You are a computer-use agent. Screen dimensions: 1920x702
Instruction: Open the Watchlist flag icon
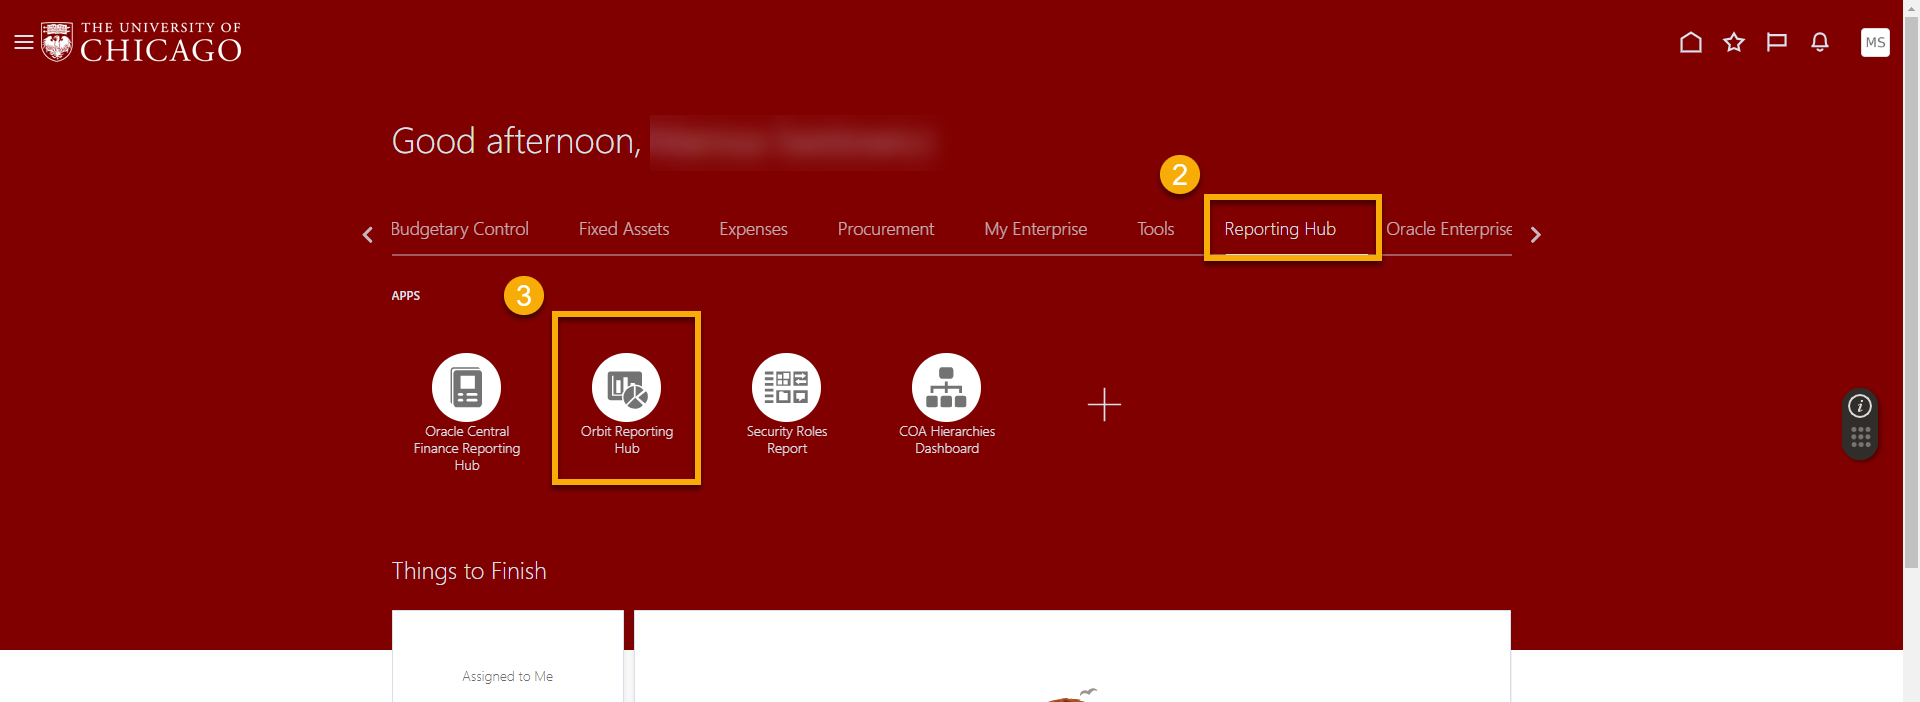tap(1777, 42)
